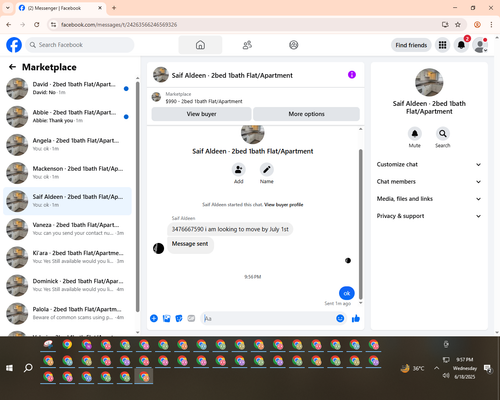Expand Chat members section

(x=429, y=182)
